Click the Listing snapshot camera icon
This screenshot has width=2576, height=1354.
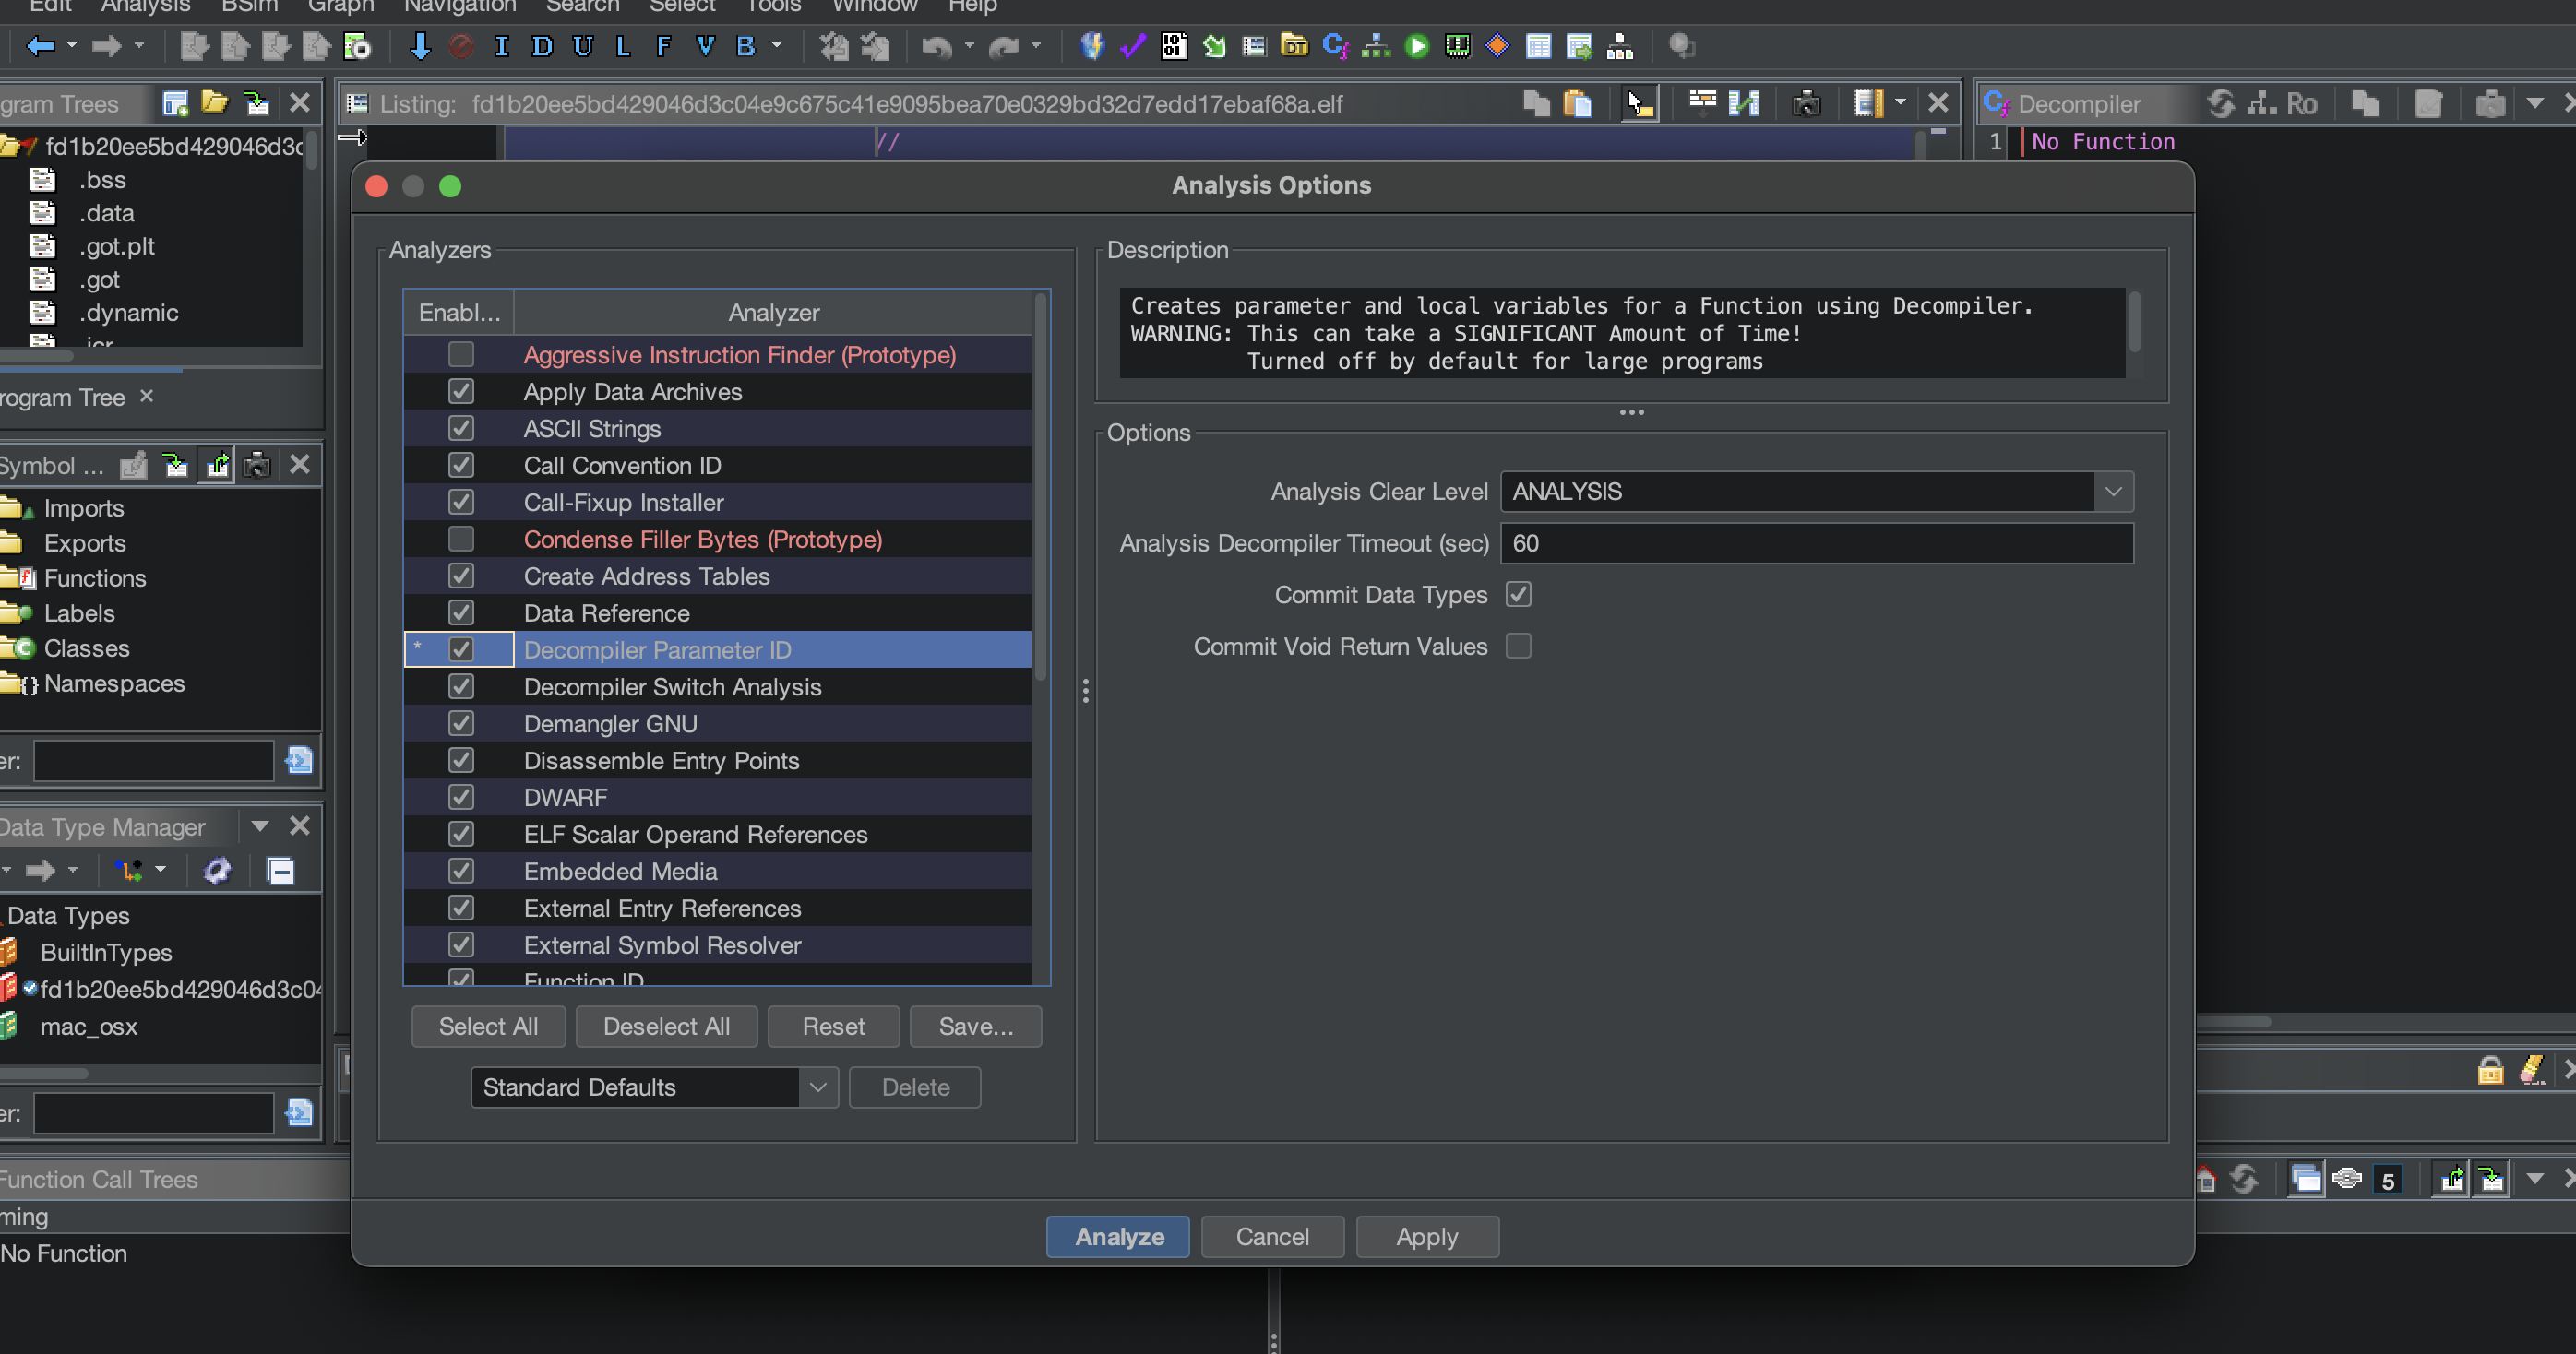click(x=1806, y=103)
